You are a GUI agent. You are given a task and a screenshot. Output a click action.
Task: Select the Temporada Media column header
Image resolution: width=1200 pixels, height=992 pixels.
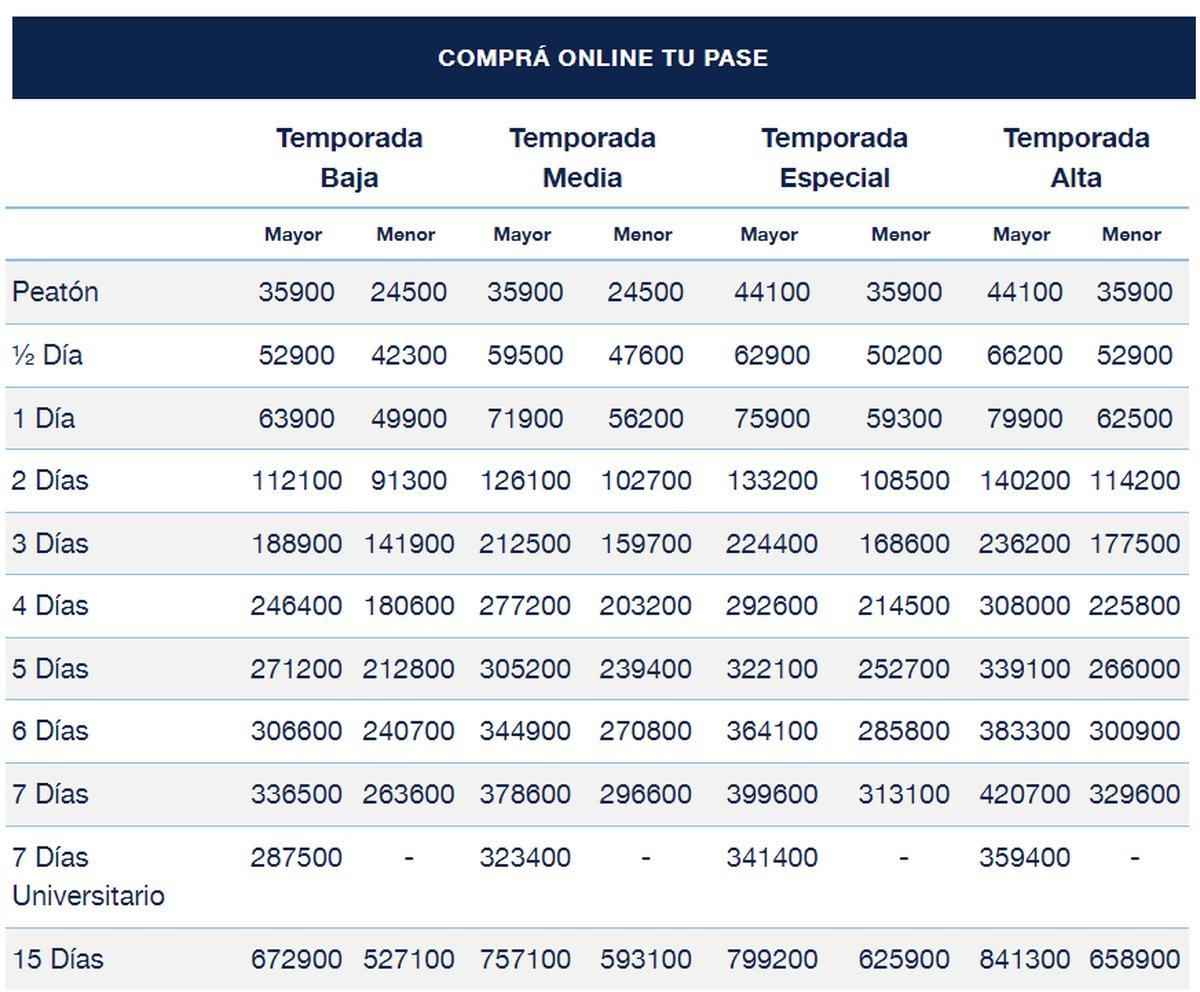582,158
